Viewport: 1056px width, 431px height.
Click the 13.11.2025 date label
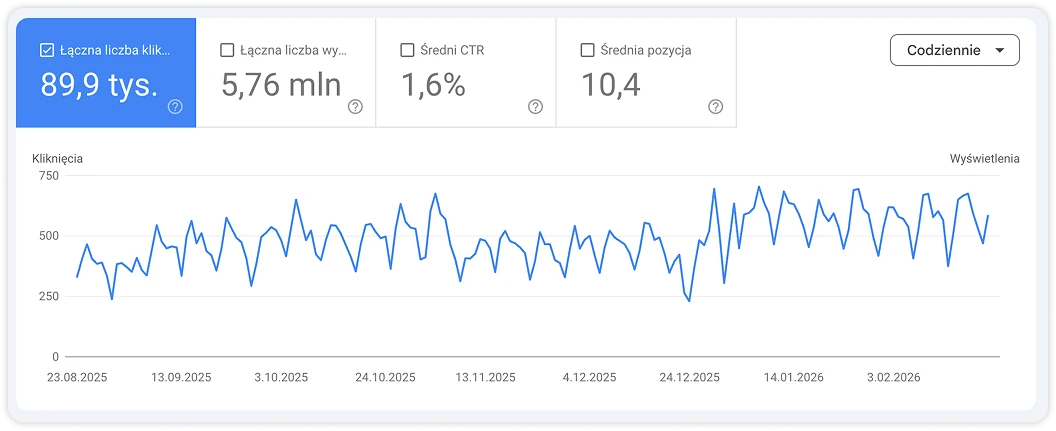pos(485,378)
